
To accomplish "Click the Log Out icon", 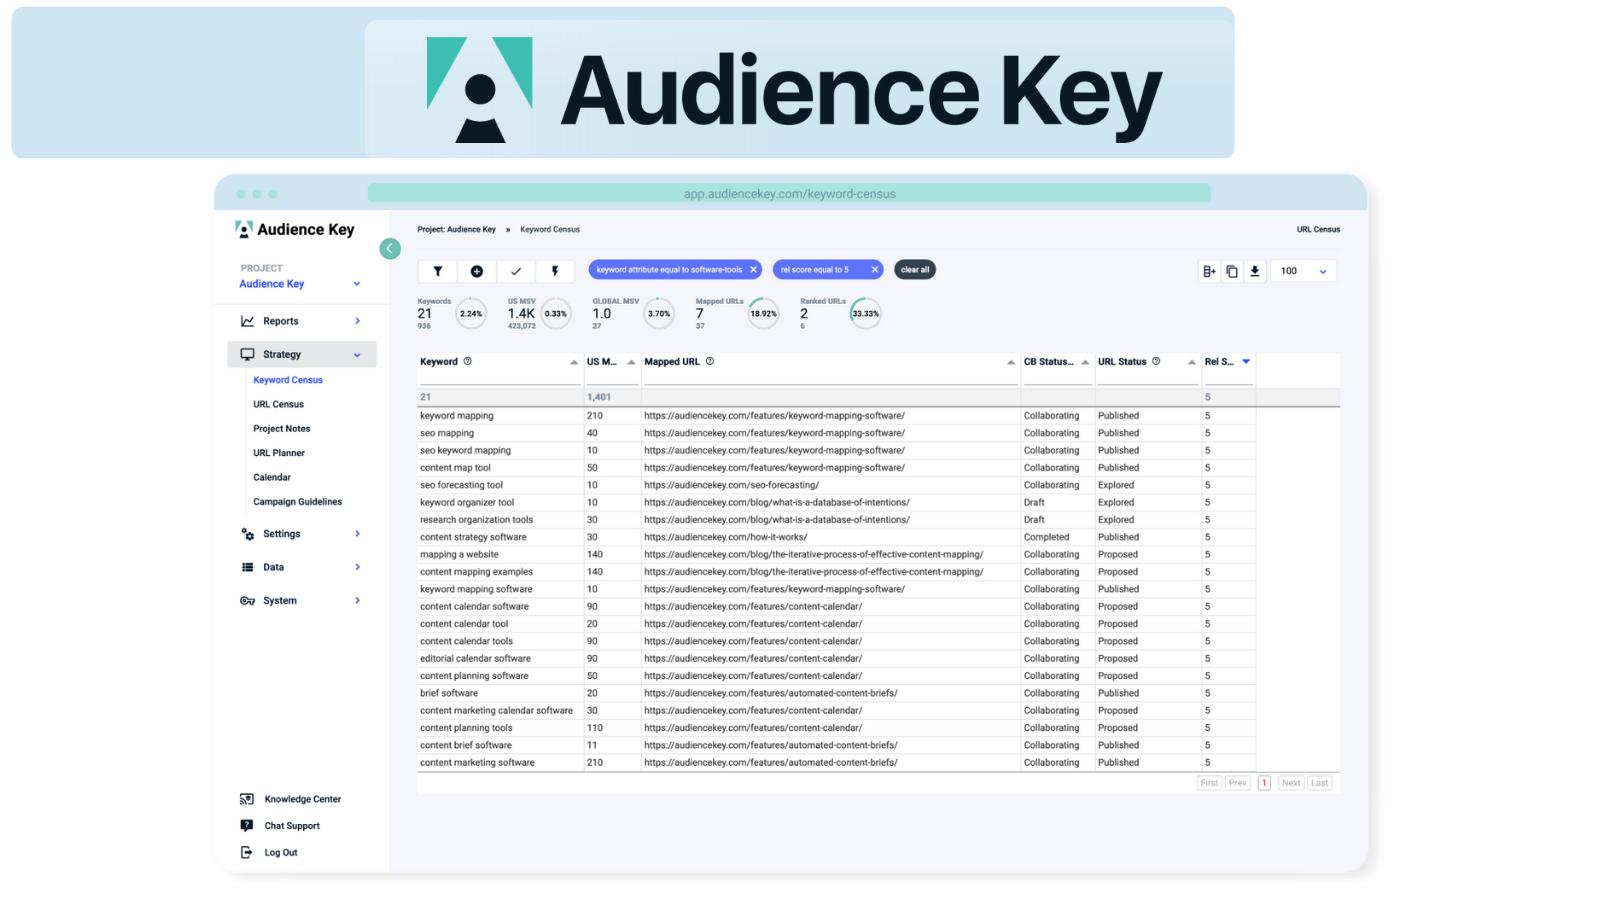I will point(247,853).
